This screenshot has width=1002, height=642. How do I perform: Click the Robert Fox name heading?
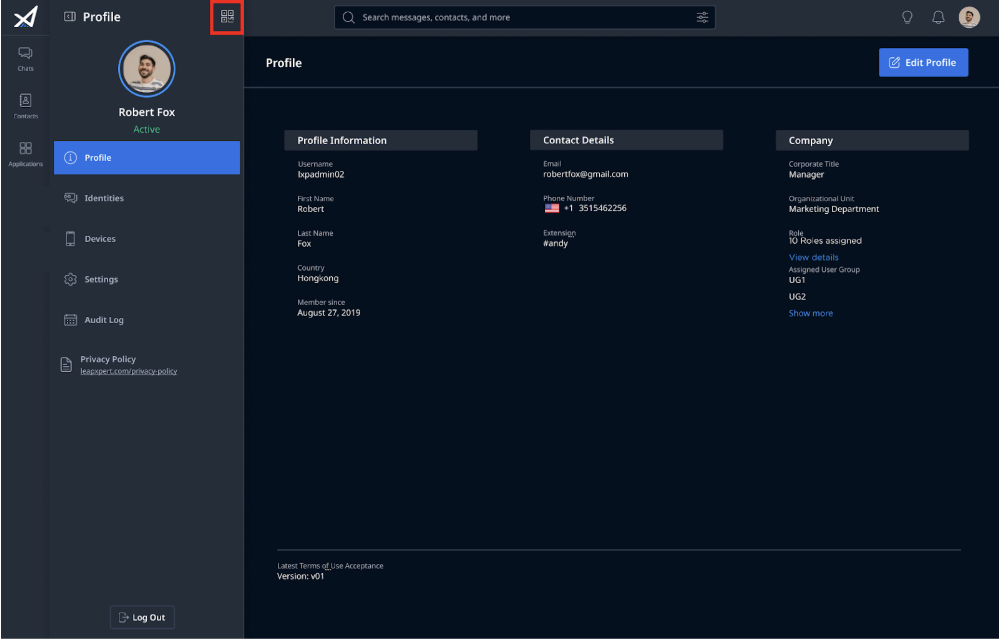pos(147,112)
